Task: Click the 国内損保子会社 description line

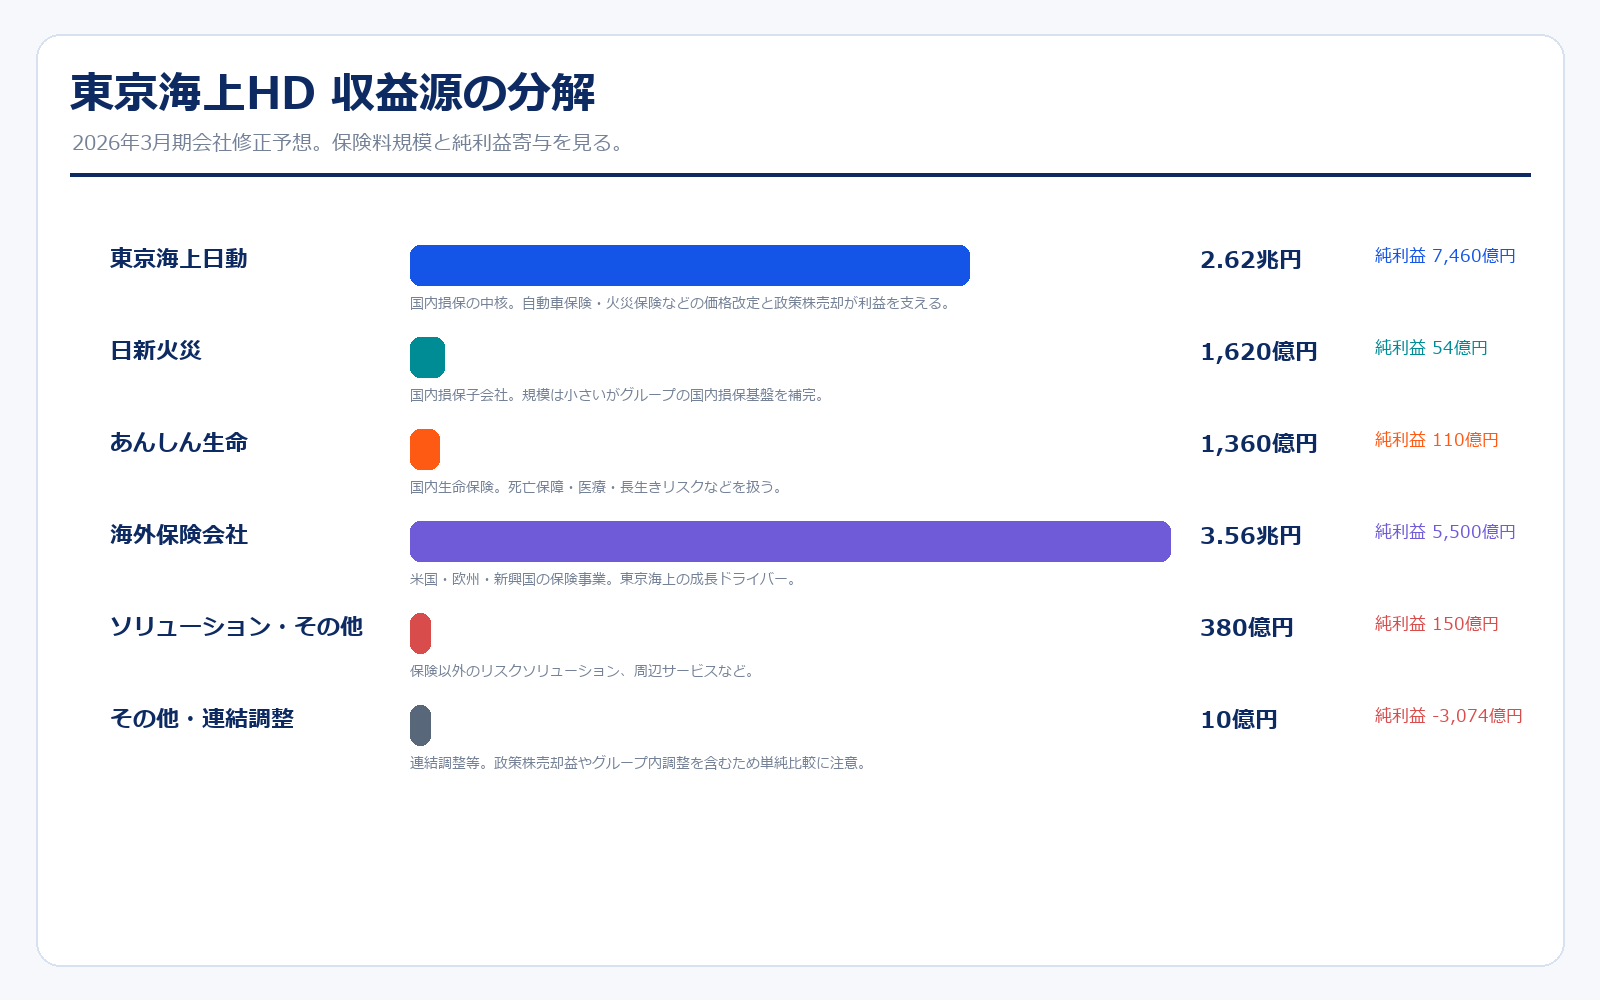Action: click(619, 395)
